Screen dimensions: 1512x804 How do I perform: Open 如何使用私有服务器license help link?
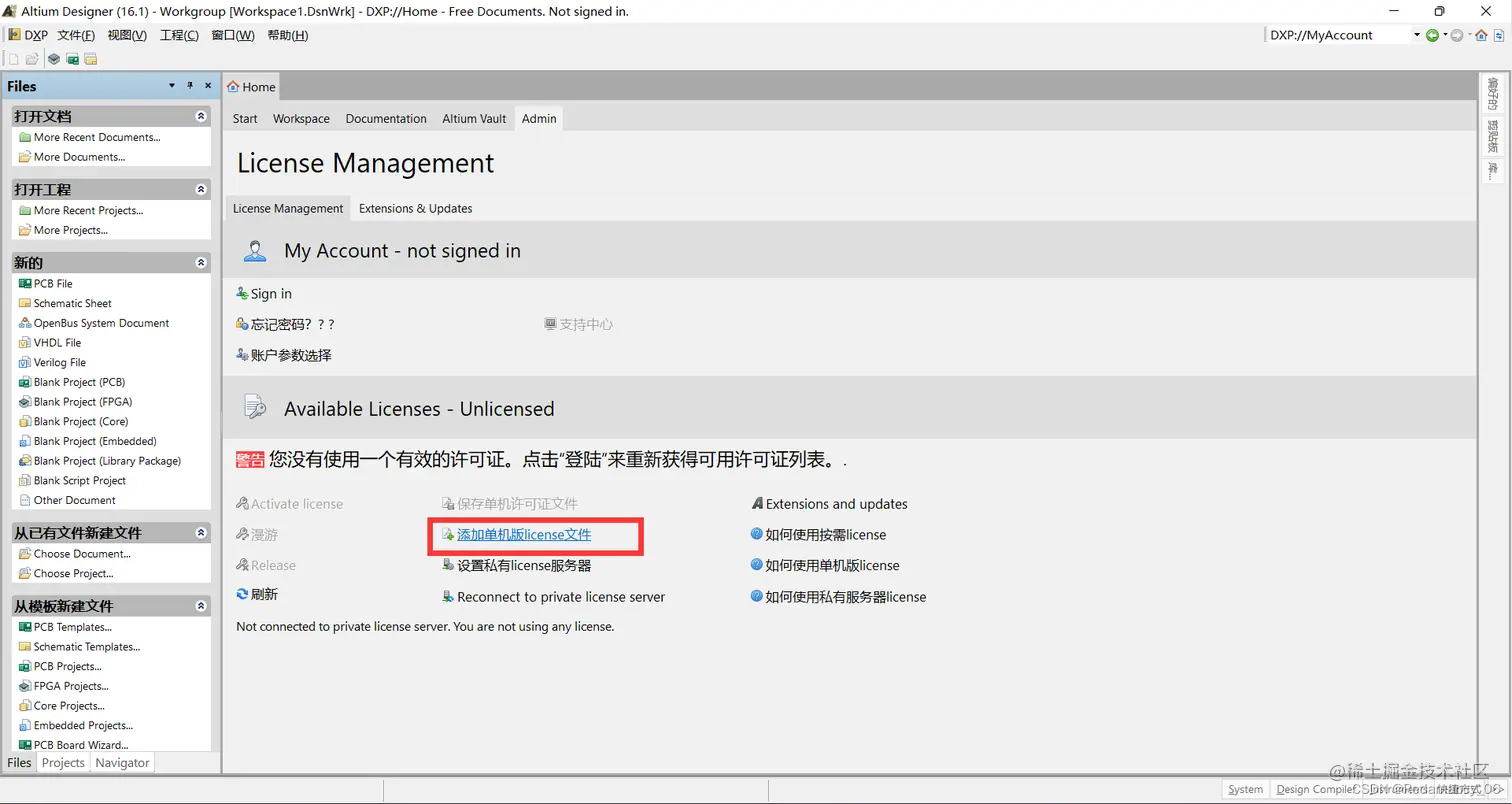click(839, 597)
